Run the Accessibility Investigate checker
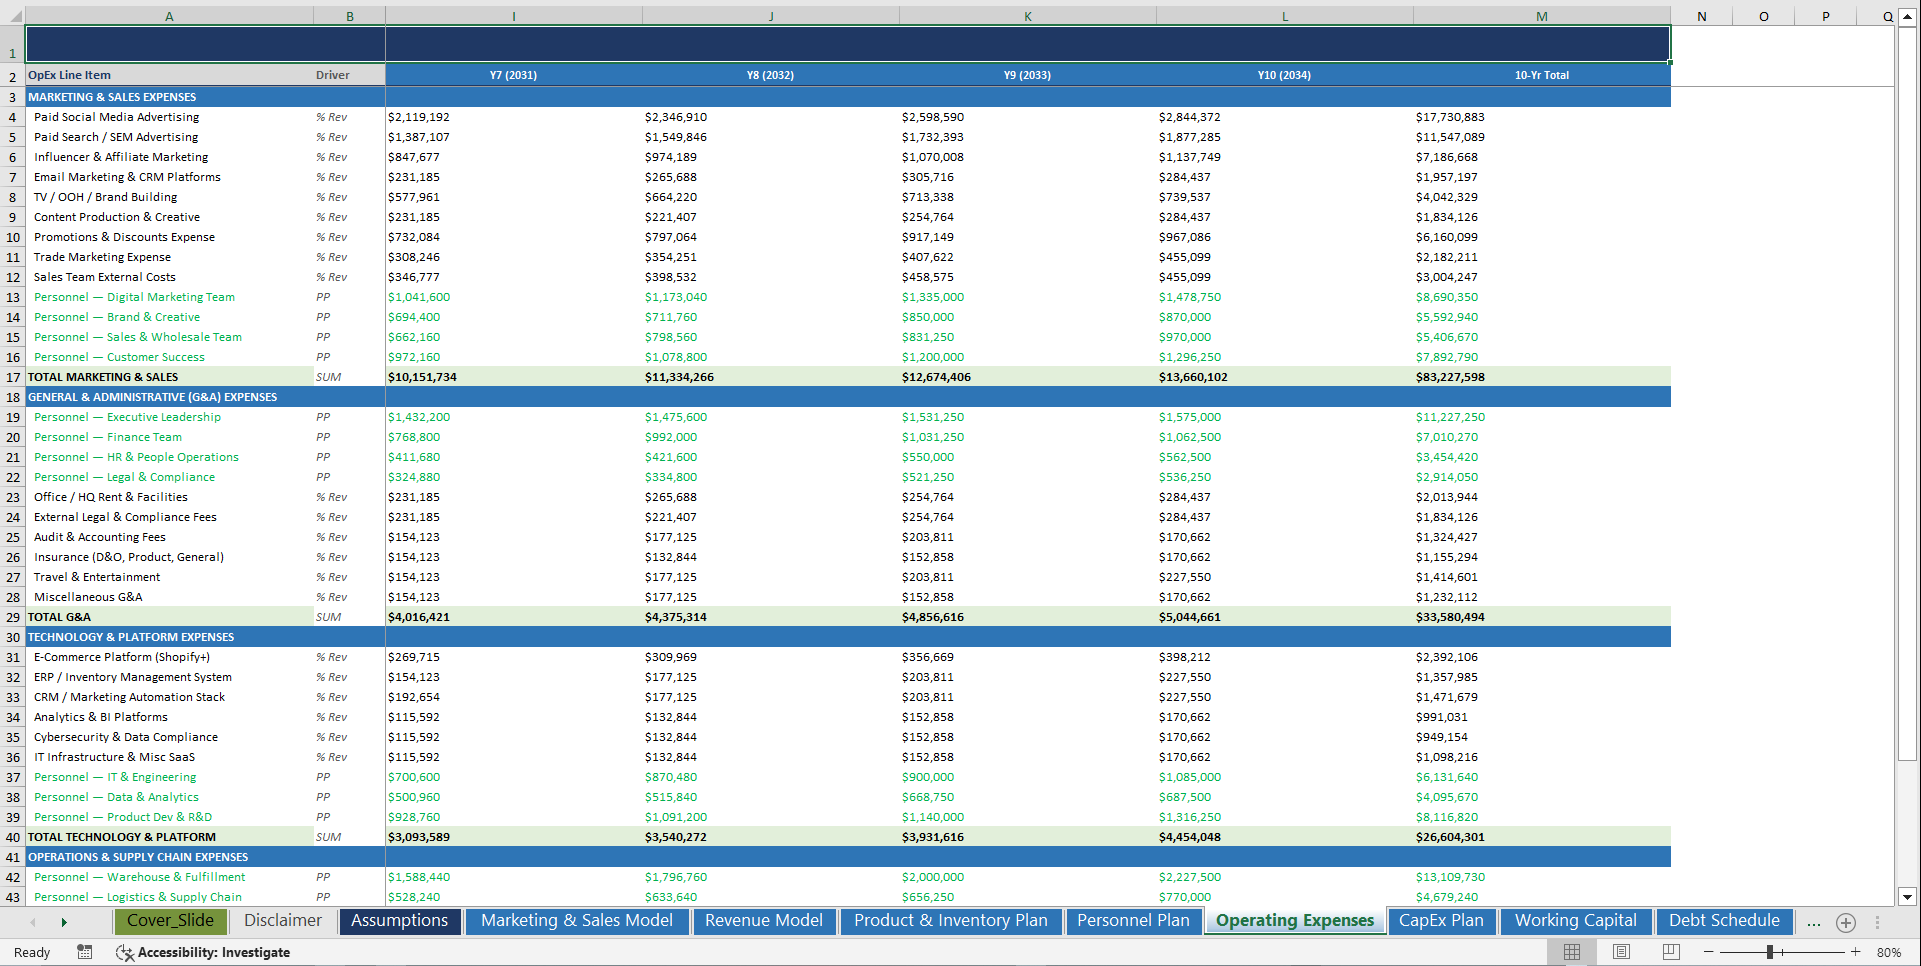The height and width of the screenshot is (966, 1921). [x=204, y=952]
